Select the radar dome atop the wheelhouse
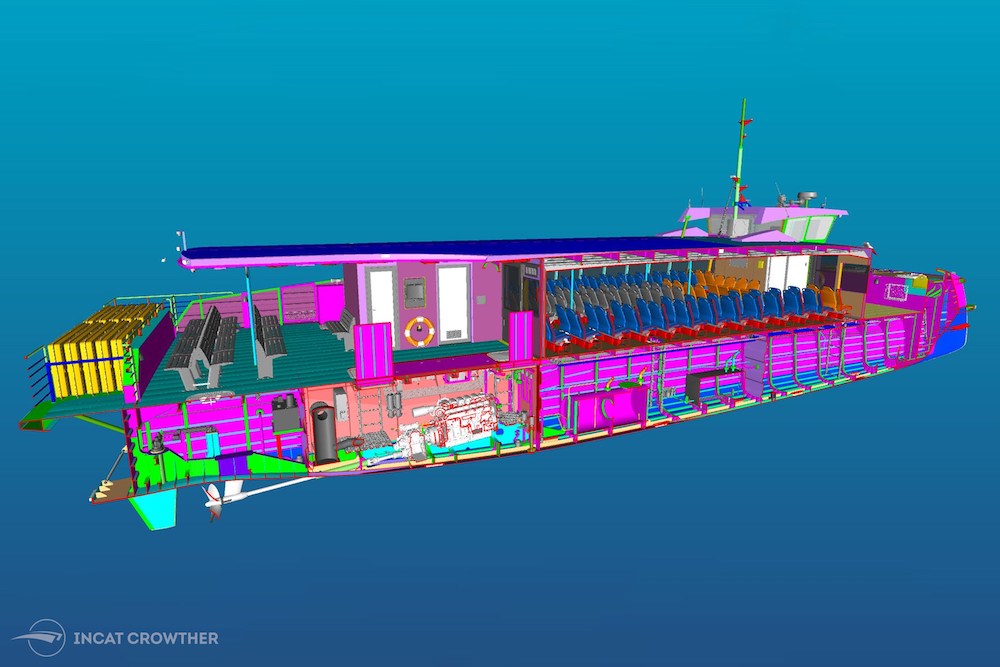 tap(806, 195)
